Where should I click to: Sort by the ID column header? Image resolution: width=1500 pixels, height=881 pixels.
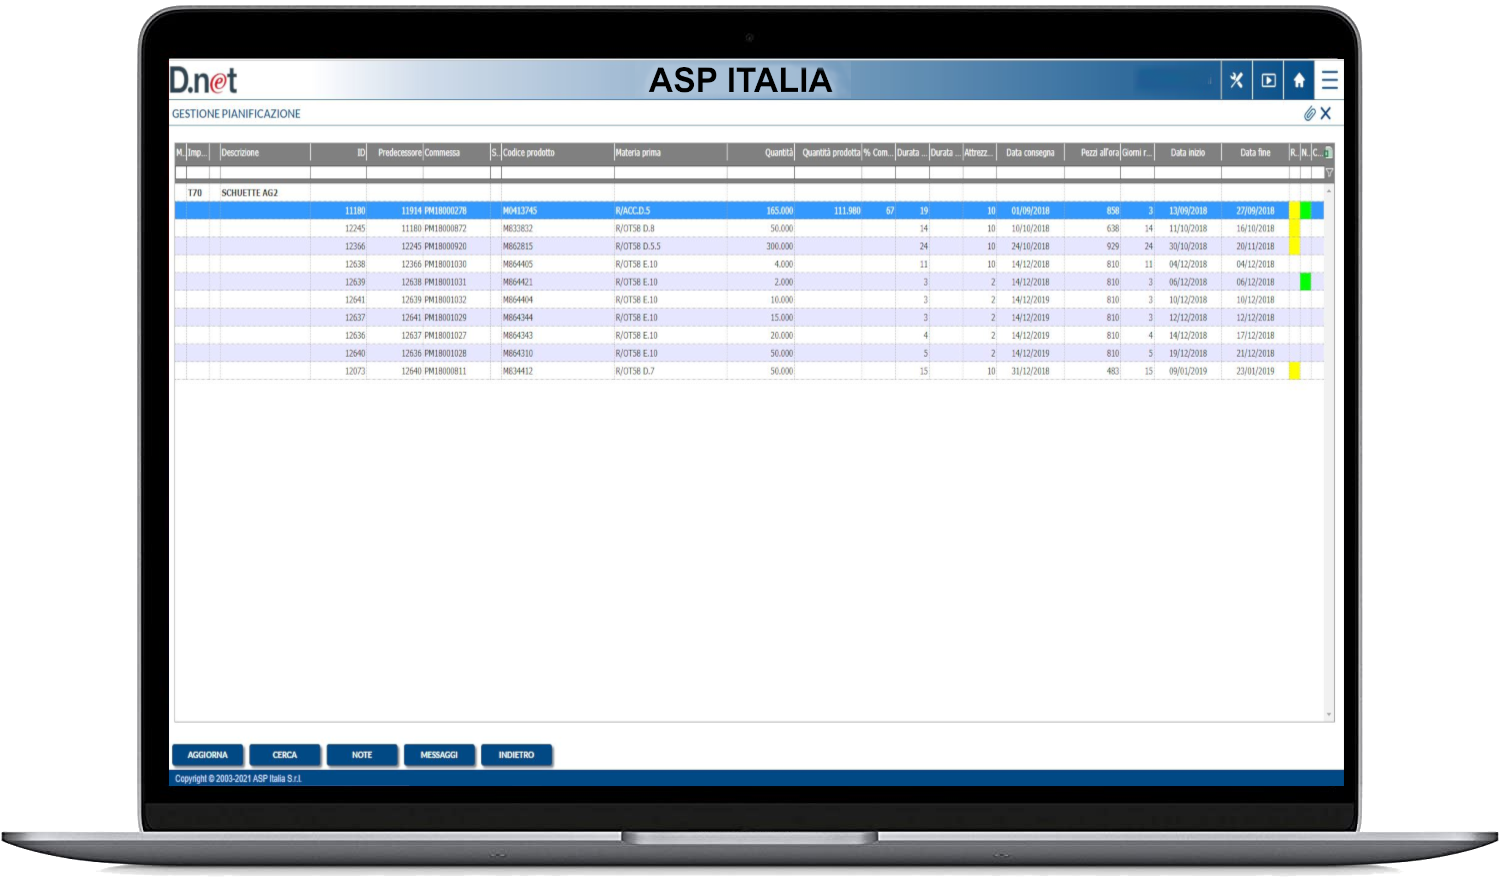coord(339,153)
